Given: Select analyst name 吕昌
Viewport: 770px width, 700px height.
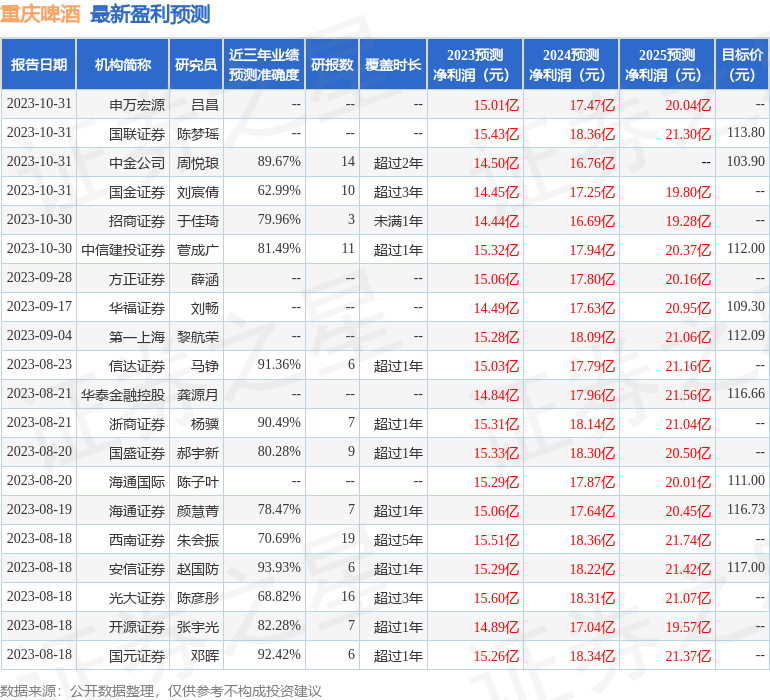Looking at the screenshot, I should tap(205, 105).
